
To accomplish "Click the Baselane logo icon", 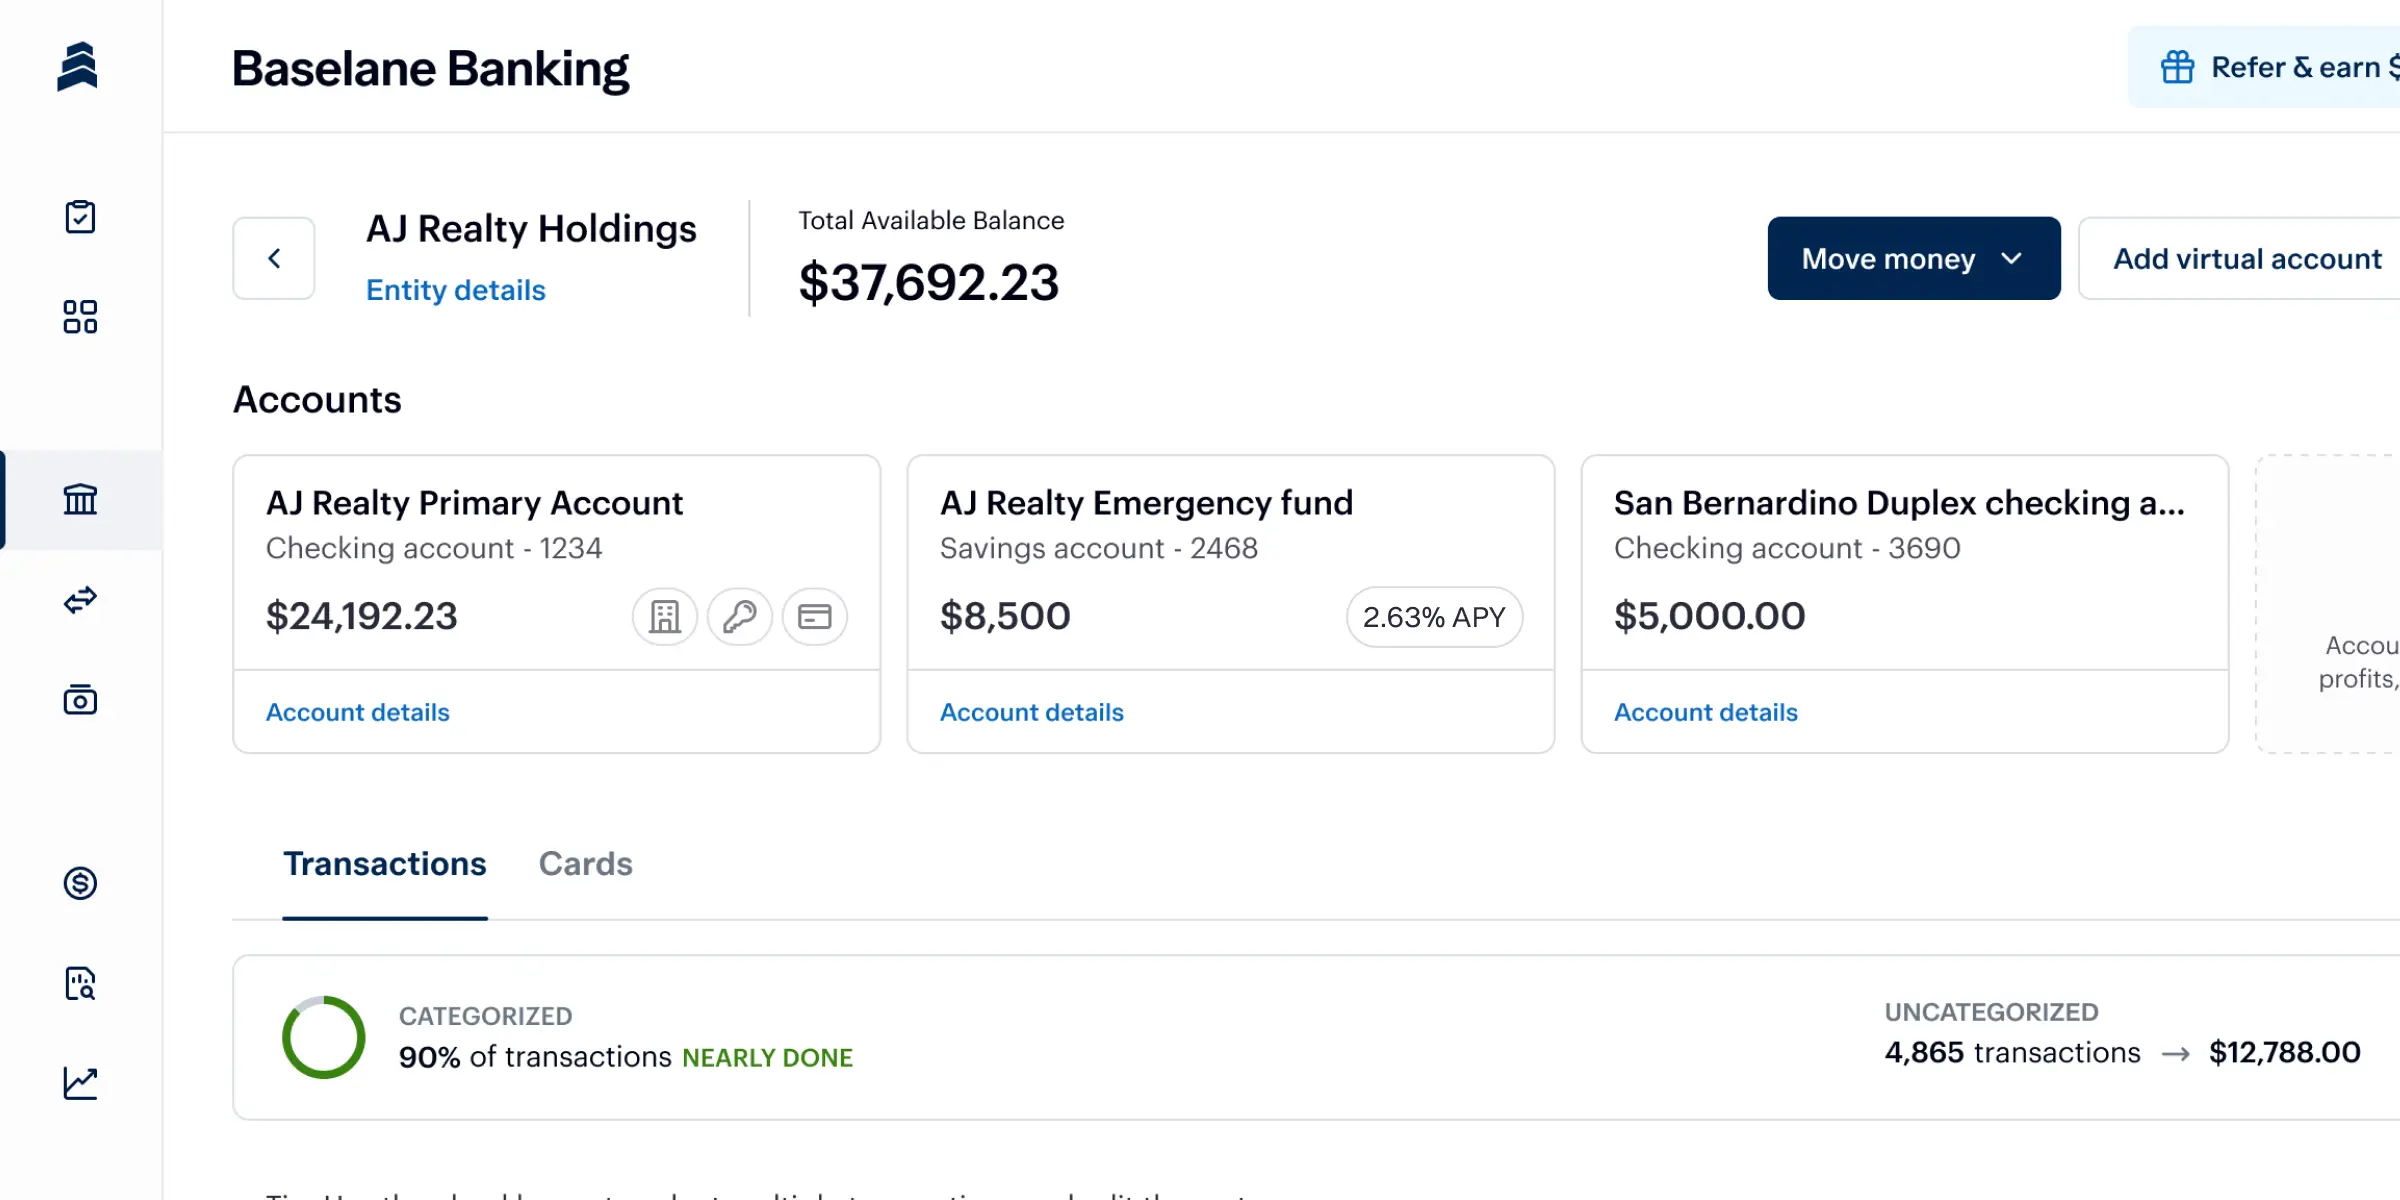I will 77,67.
